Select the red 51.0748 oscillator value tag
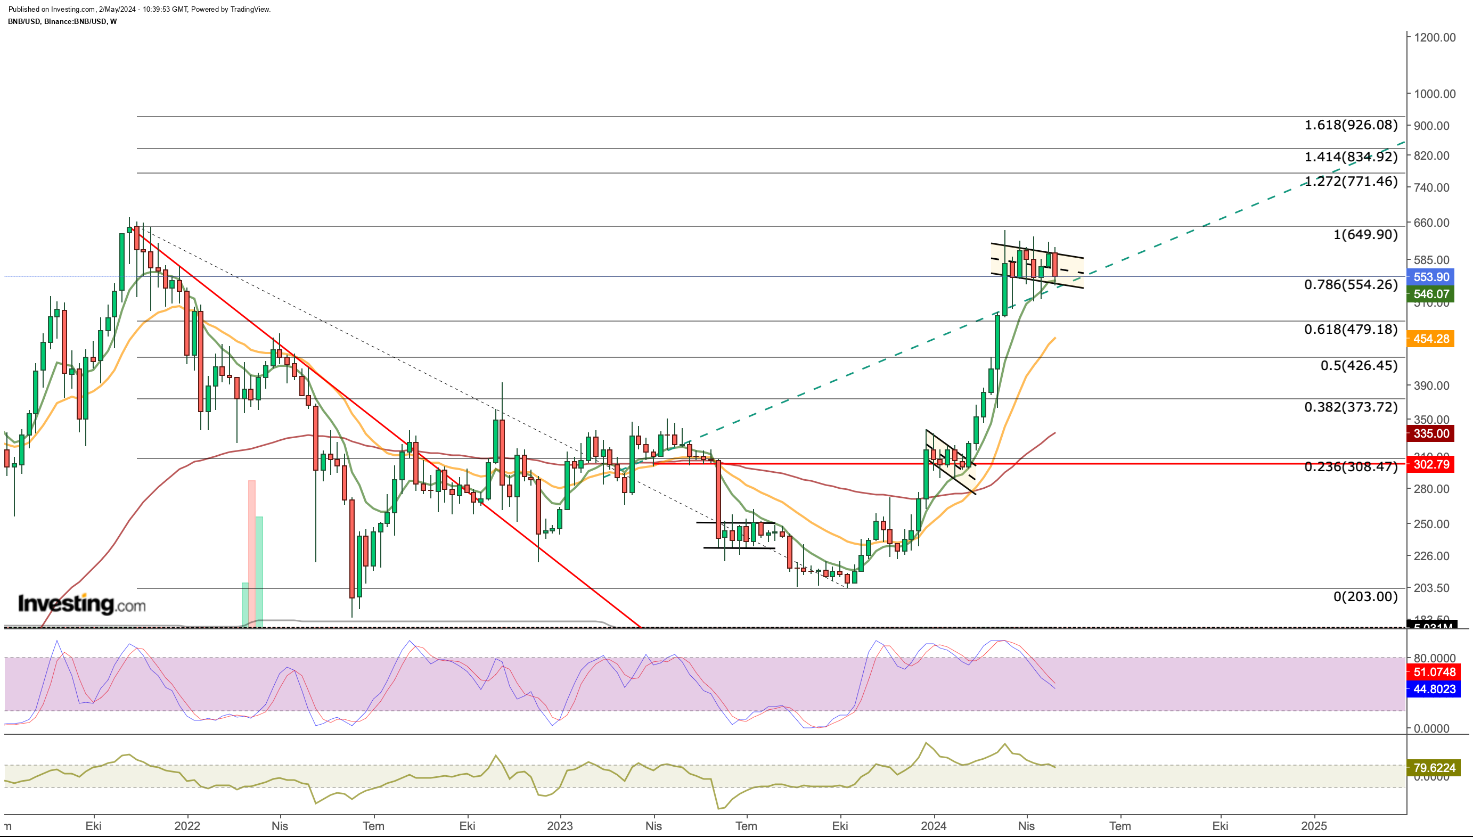Image resolution: width=1473 pixels, height=837 pixels. coord(1434,671)
